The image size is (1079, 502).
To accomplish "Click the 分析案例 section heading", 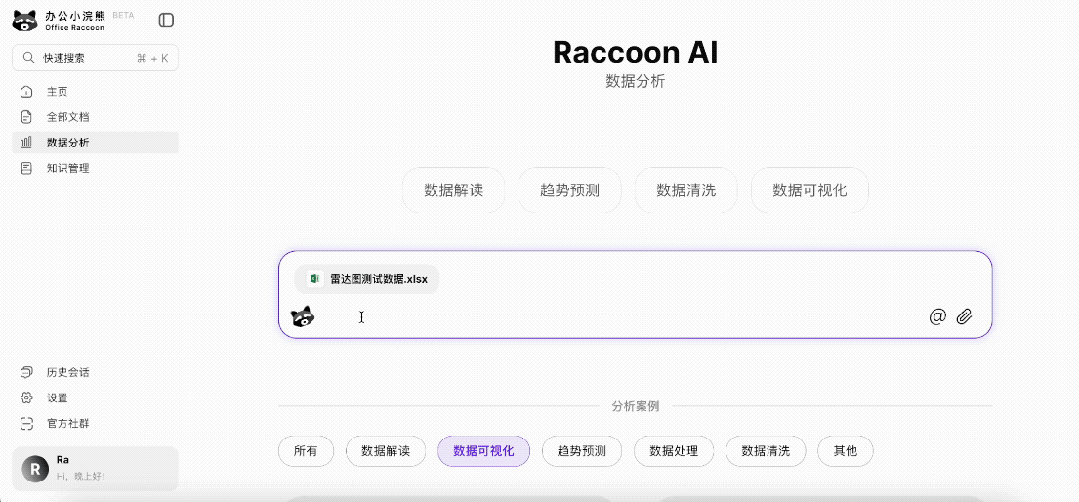I will click(x=635, y=406).
